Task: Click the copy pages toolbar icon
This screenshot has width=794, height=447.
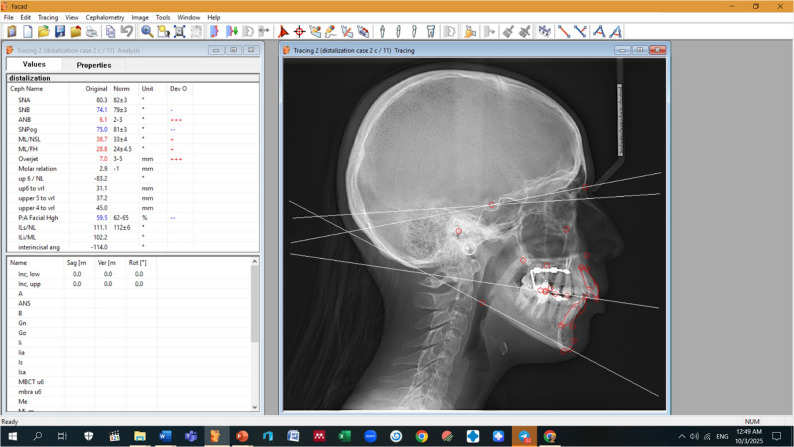Action: click(110, 31)
